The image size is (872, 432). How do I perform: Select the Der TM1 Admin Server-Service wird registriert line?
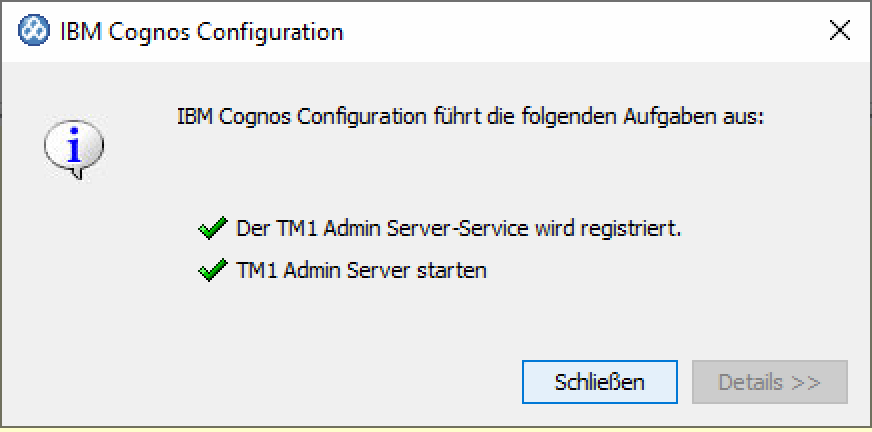click(x=458, y=228)
